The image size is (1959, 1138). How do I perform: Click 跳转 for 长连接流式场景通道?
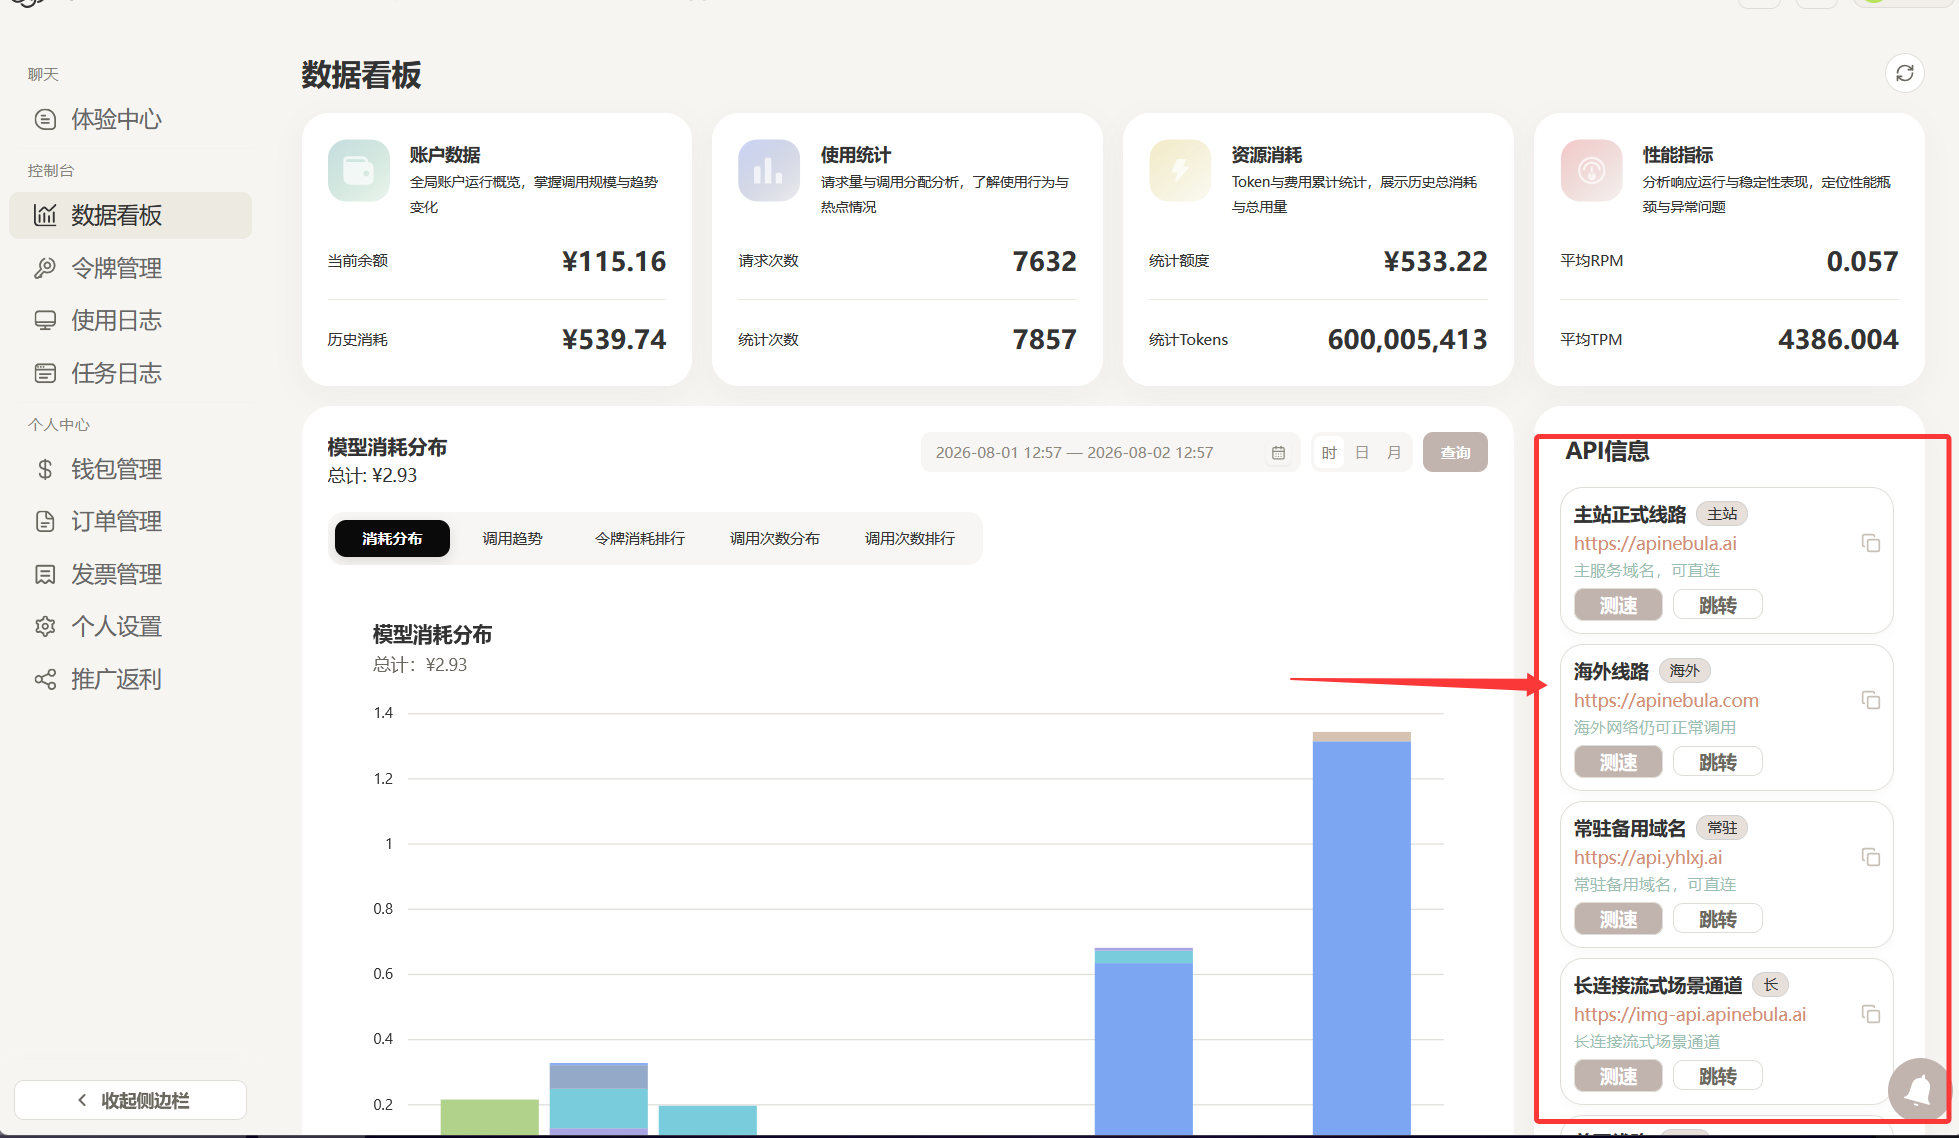tap(1718, 1076)
